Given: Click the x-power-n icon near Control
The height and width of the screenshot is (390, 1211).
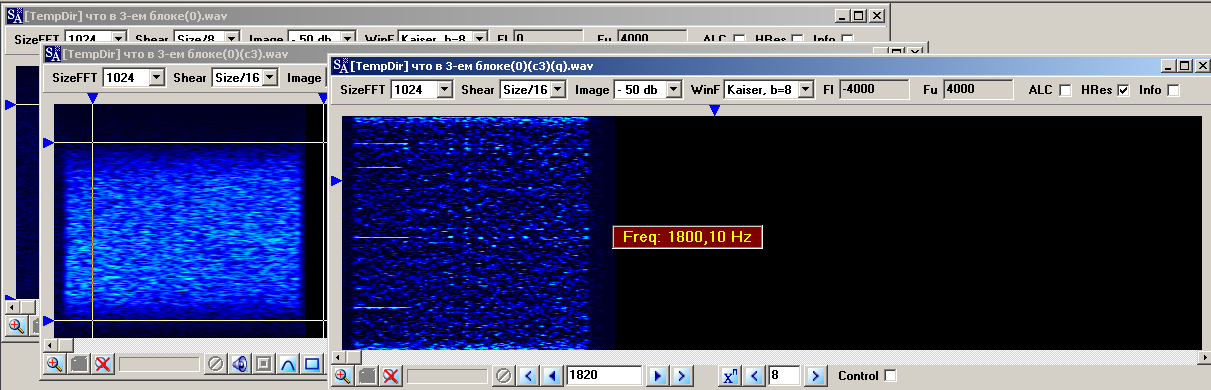Looking at the screenshot, I should [x=732, y=376].
